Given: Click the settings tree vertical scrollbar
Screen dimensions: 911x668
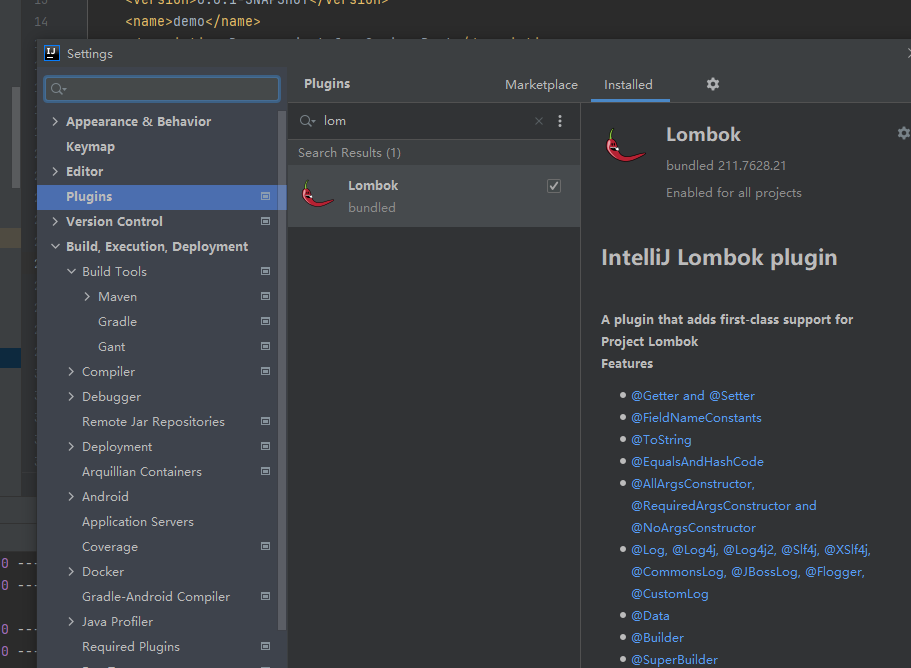Looking at the screenshot, I should click(282, 370).
